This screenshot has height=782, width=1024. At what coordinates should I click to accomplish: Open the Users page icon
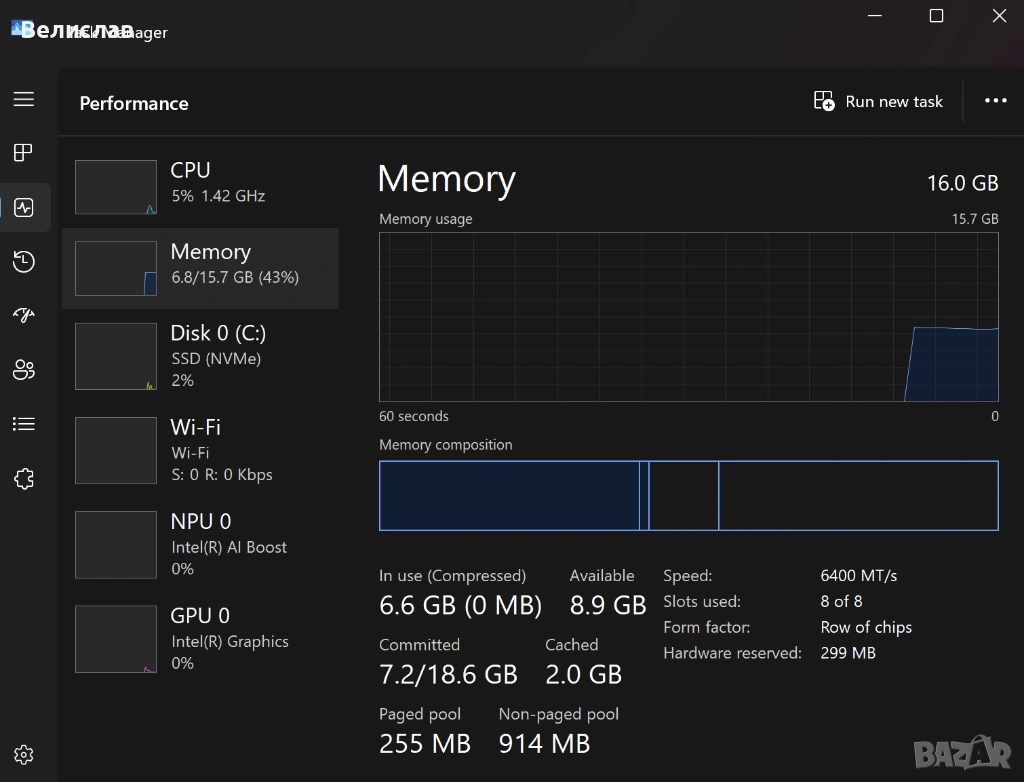click(x=24, y=370)
